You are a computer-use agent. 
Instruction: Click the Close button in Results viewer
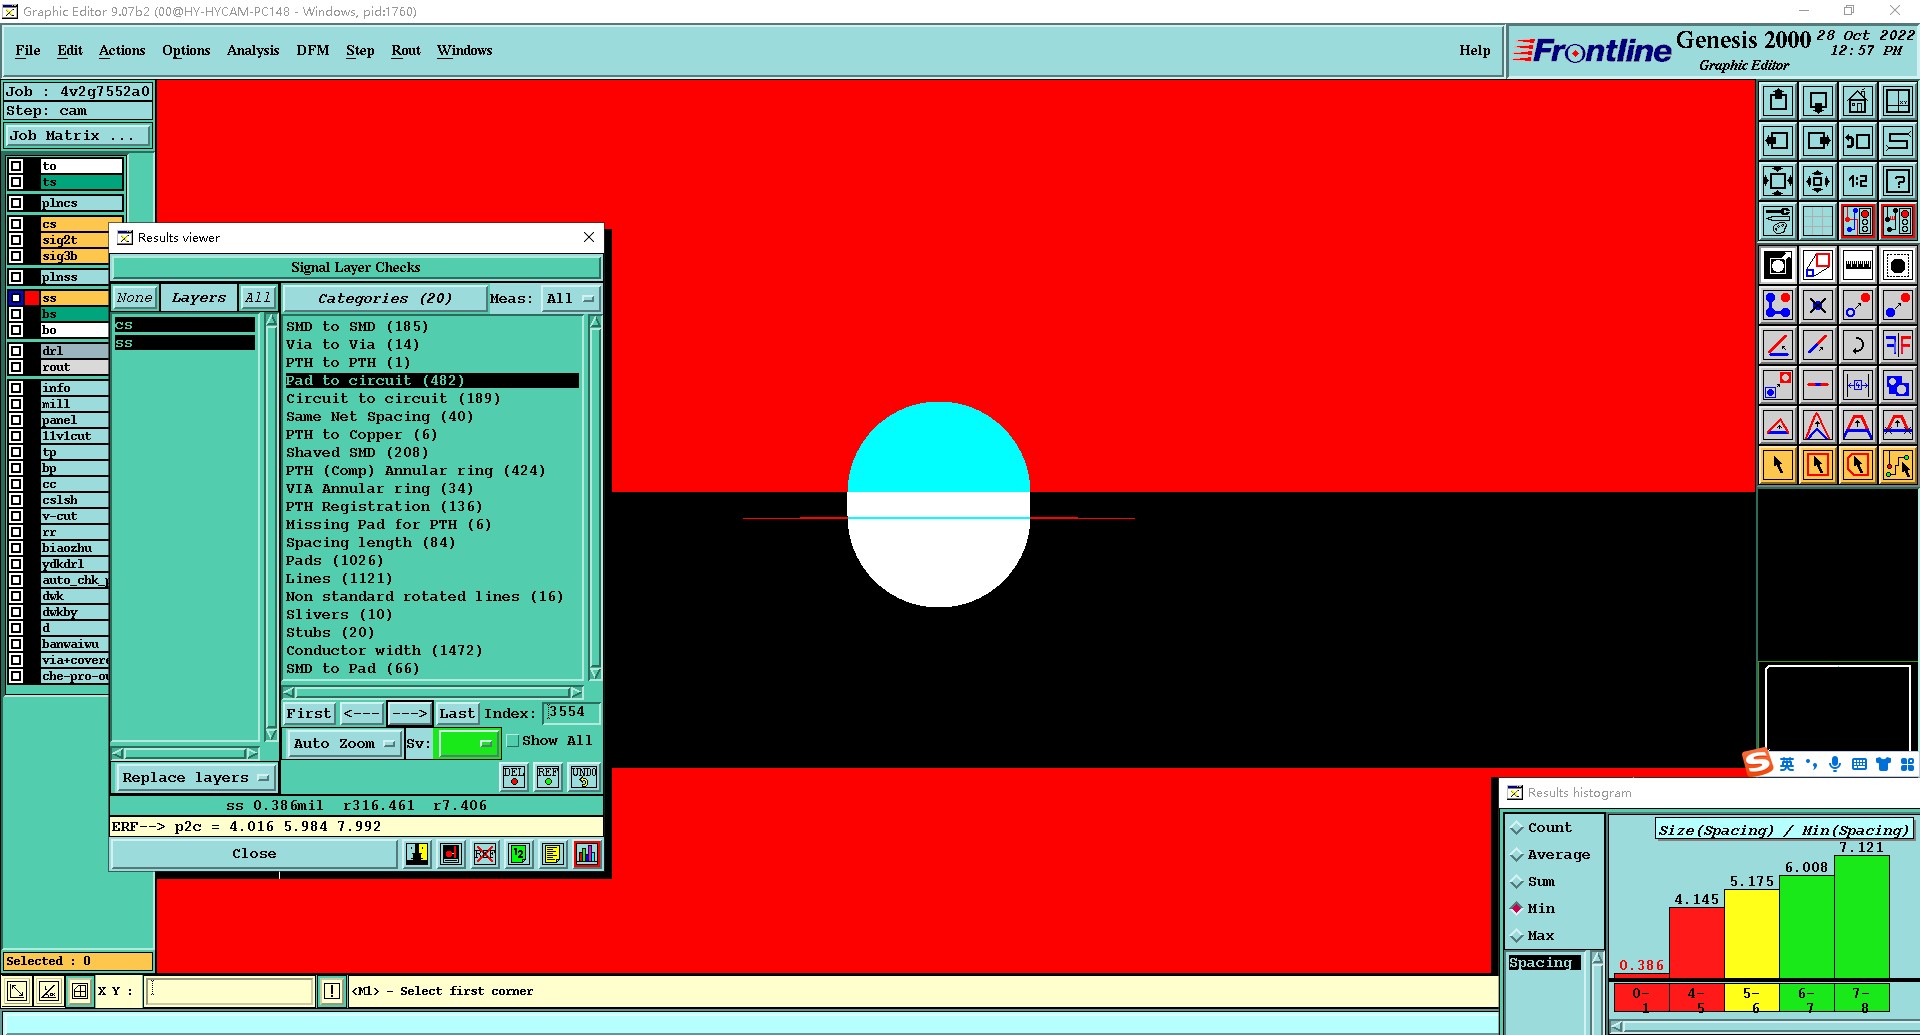point(254,854)
